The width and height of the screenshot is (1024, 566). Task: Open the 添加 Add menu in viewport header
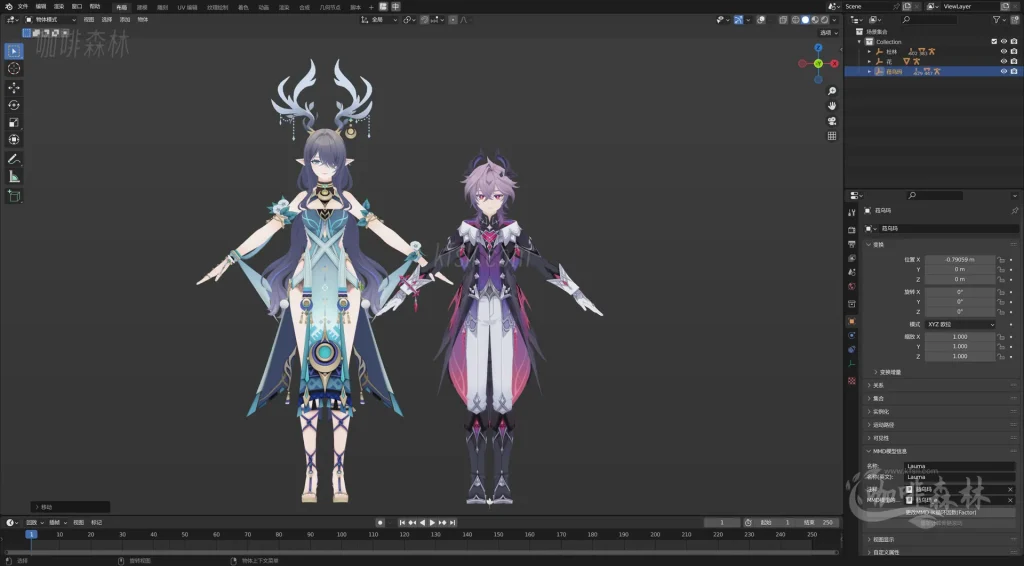pos(125,20)
